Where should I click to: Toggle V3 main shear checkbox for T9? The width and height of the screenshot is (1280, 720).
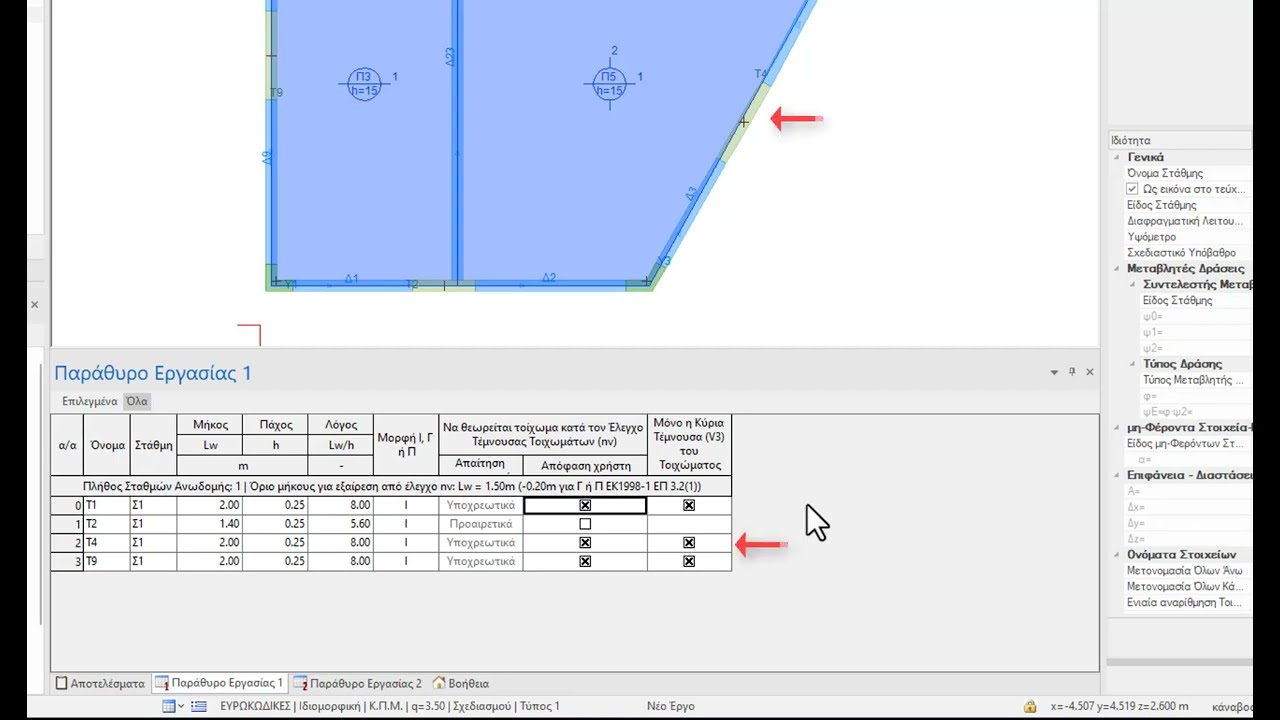[x=689, y=562]
